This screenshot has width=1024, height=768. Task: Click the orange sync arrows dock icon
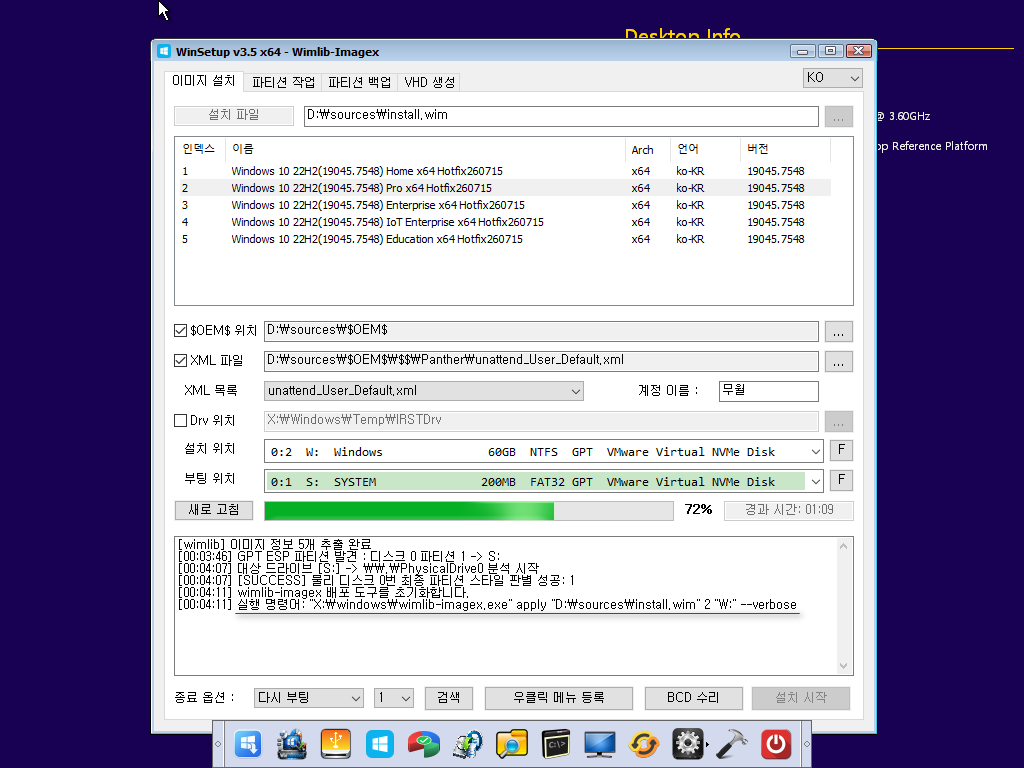[643, 744]
